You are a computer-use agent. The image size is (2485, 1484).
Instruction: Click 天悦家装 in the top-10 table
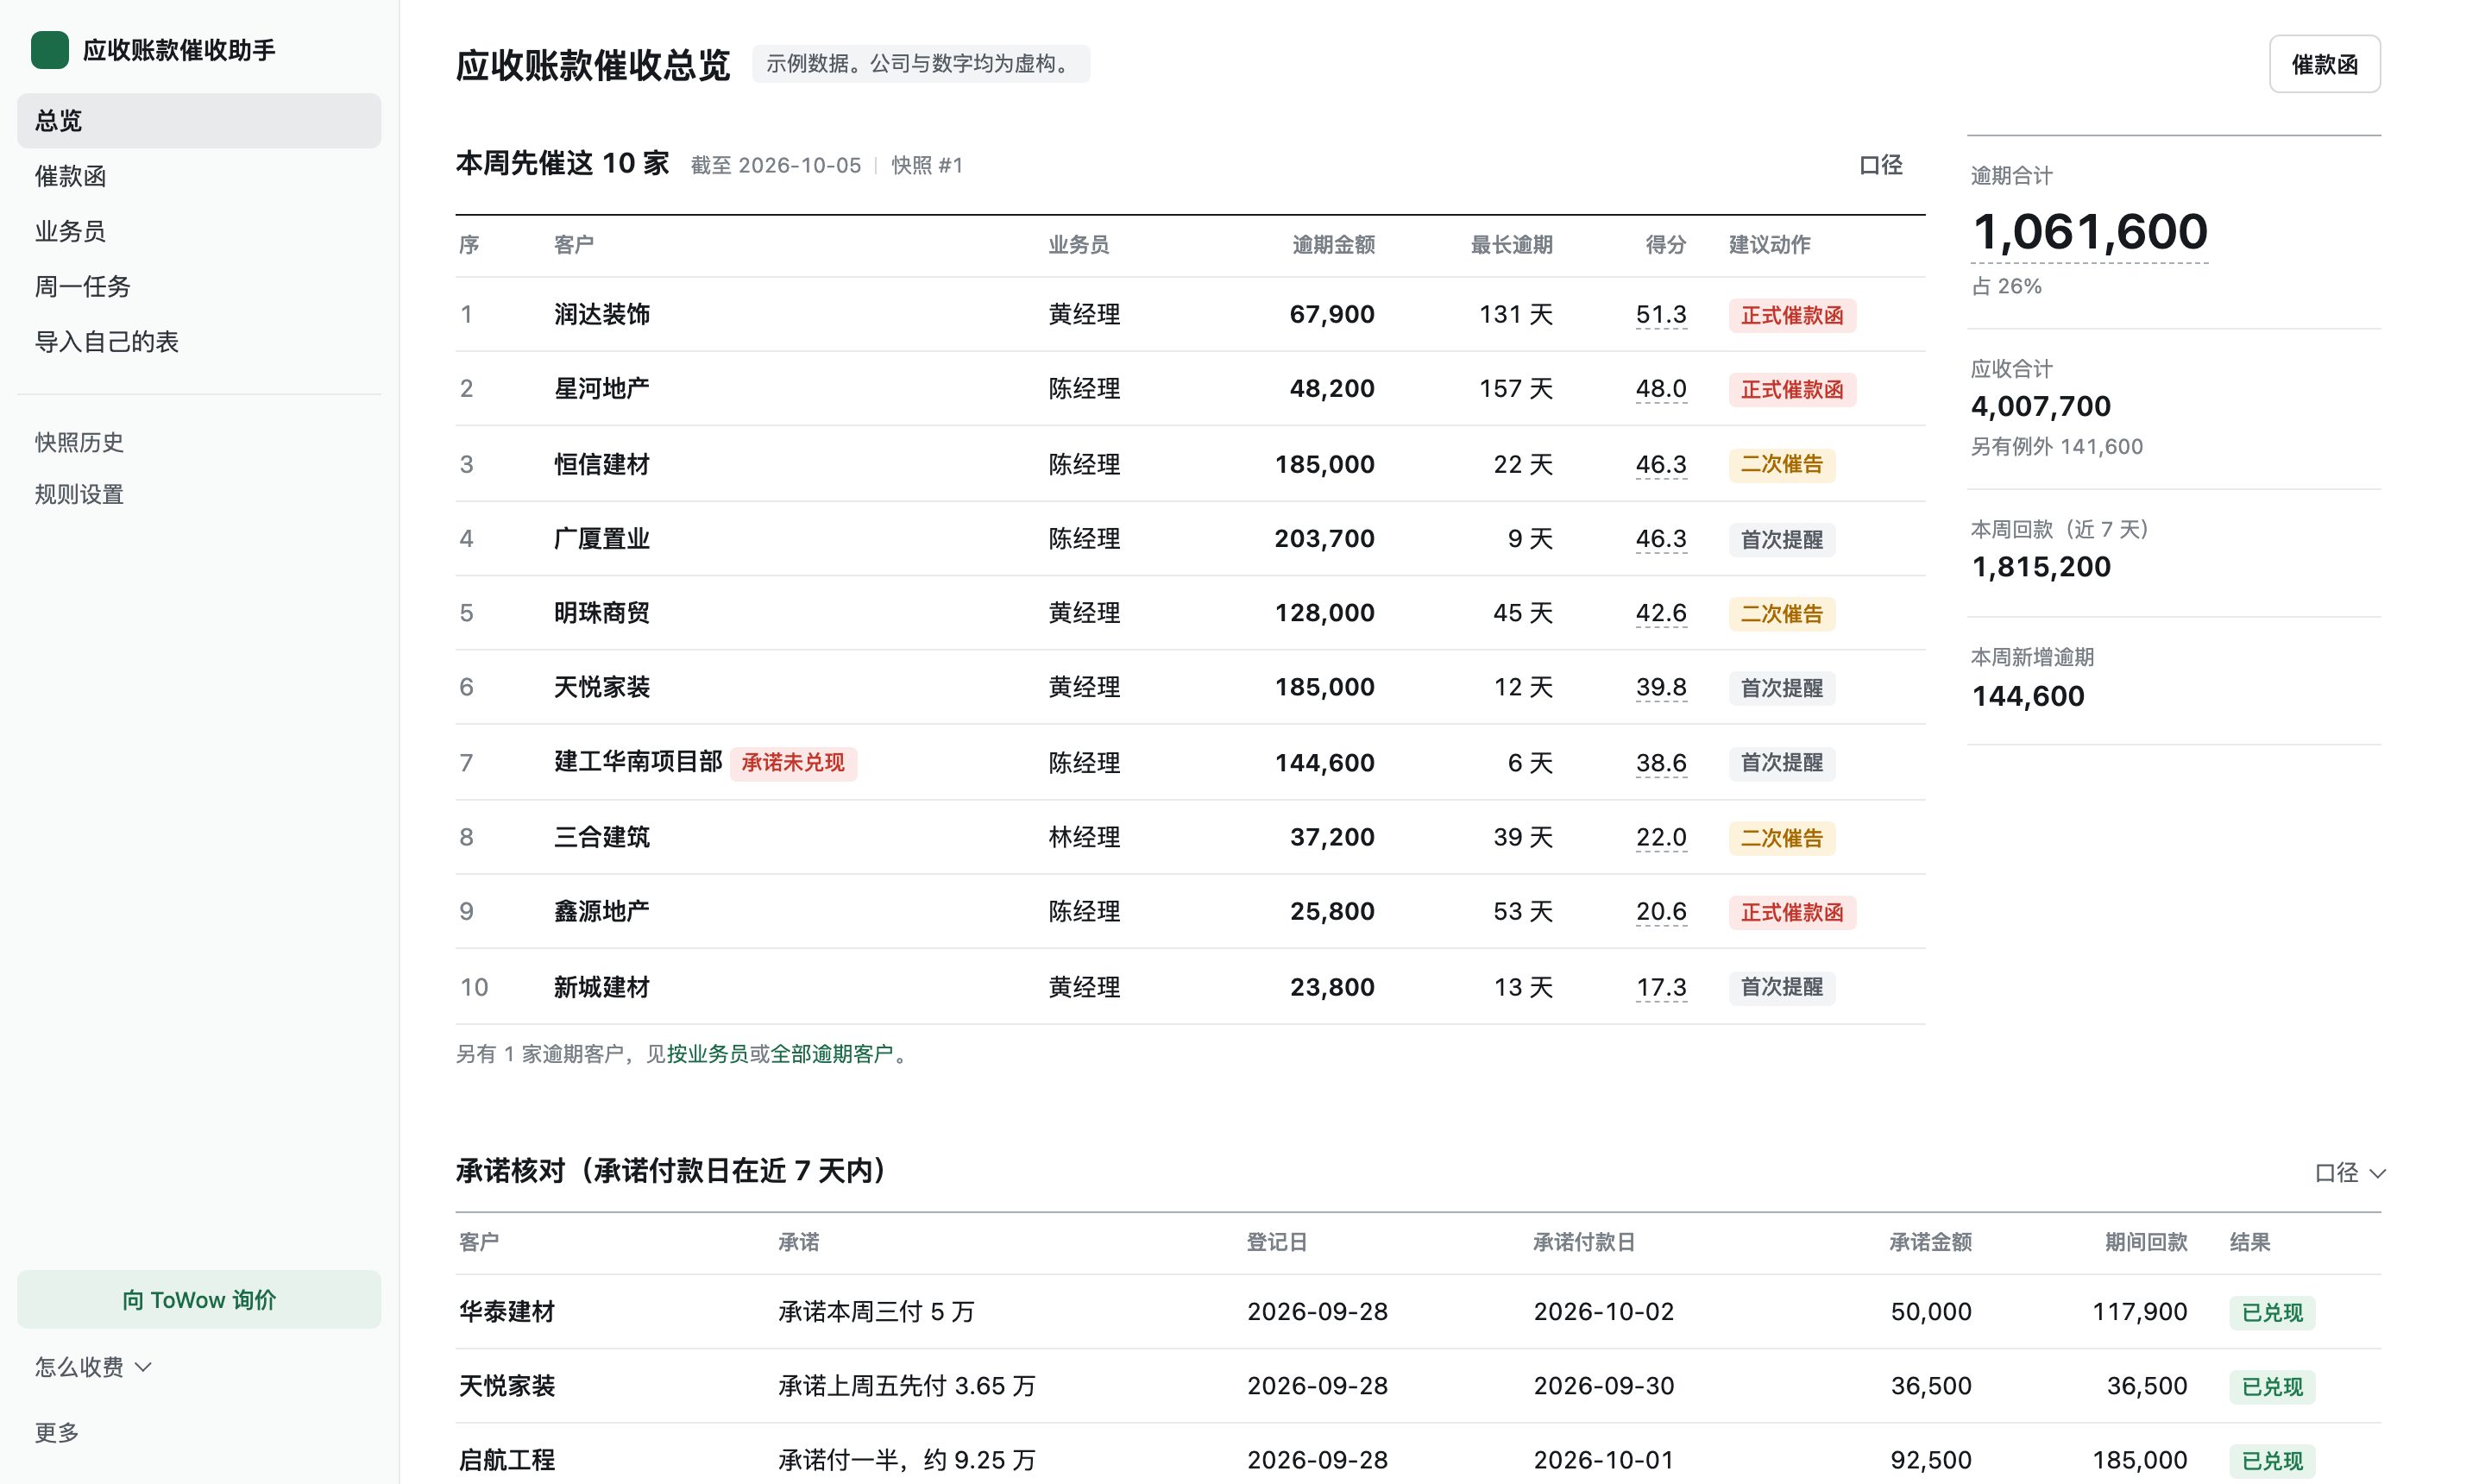coord(602,687)
